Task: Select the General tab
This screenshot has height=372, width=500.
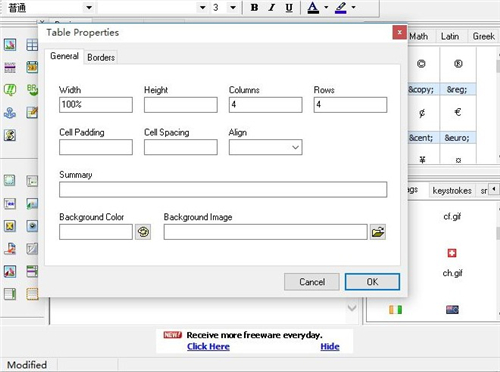Action: coord(64,56)
